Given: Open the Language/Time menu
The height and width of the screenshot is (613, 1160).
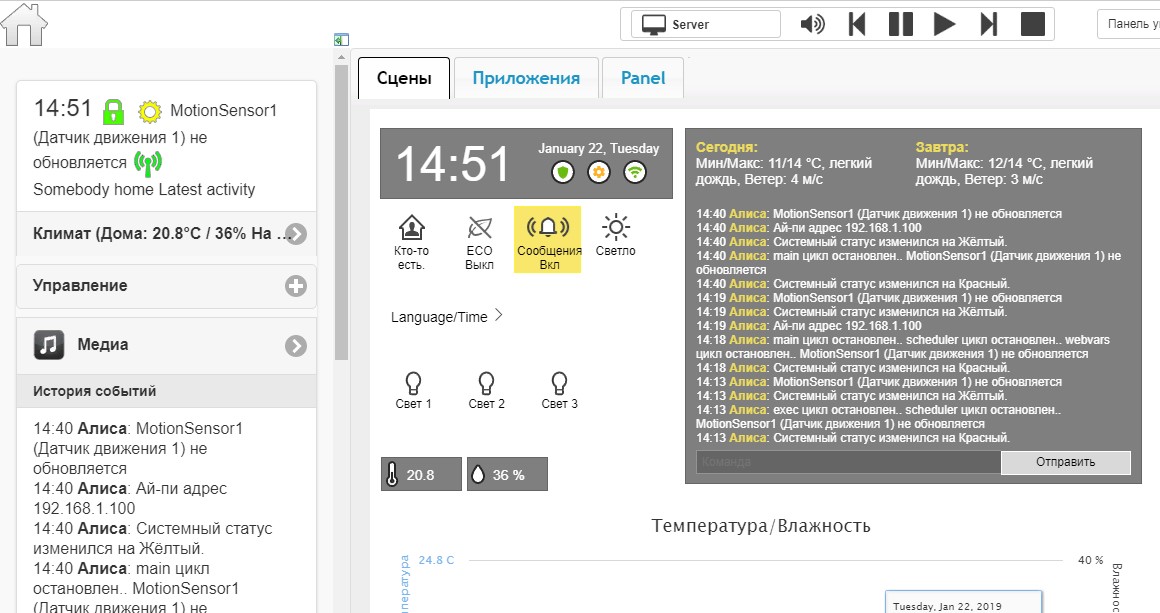Looking at the screenshot, I should pos(447,316).
